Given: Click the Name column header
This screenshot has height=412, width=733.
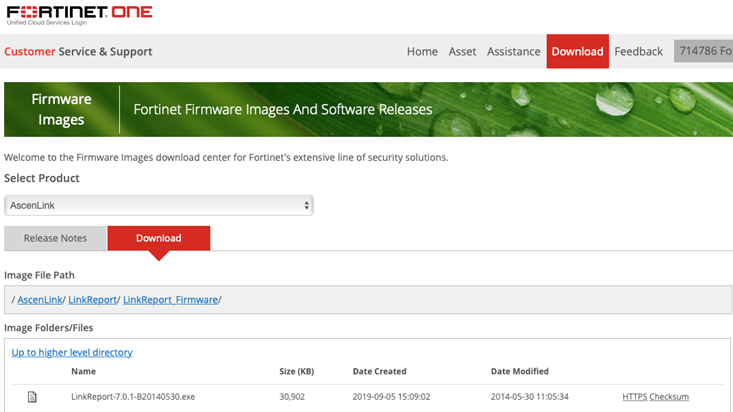Looking at the screenshot, I should (83, 372).
